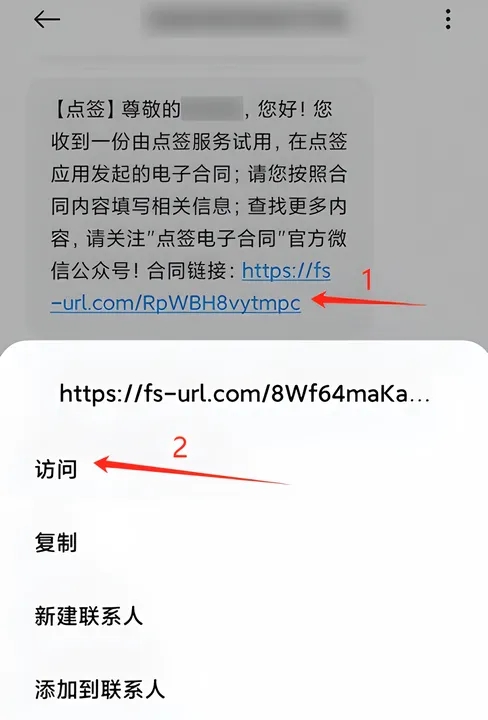Select 访问 to visit the link
This screenshot has height=720, width=488.
56,470
